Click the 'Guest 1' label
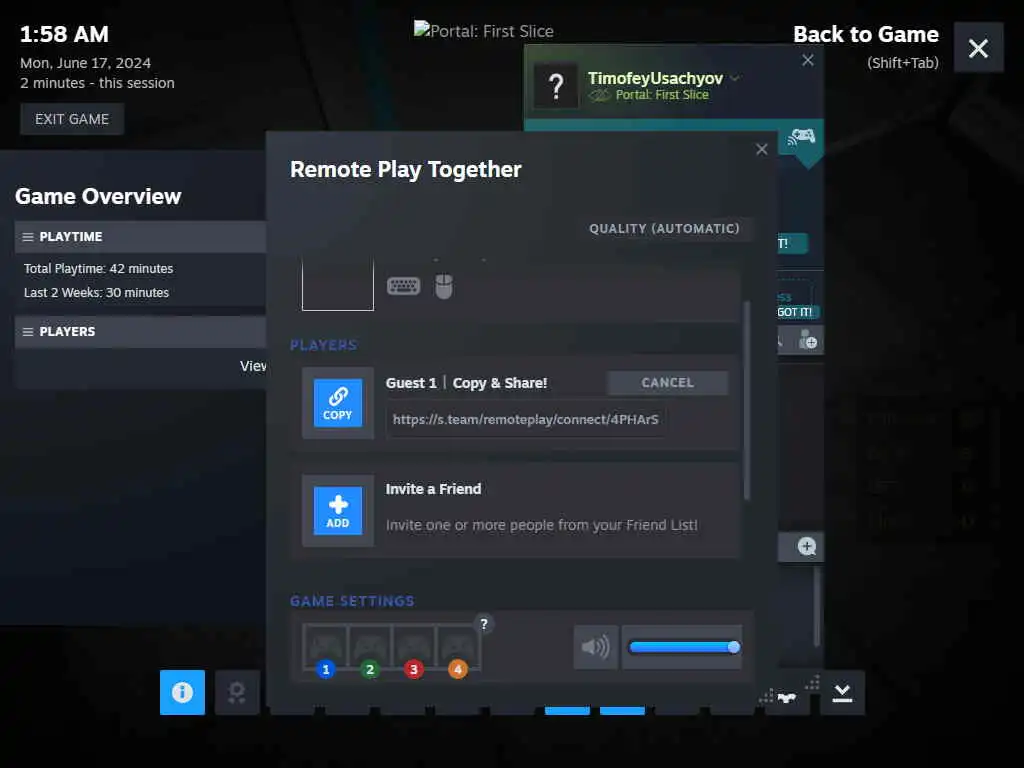1024x768 pixels. coord(411,383)
